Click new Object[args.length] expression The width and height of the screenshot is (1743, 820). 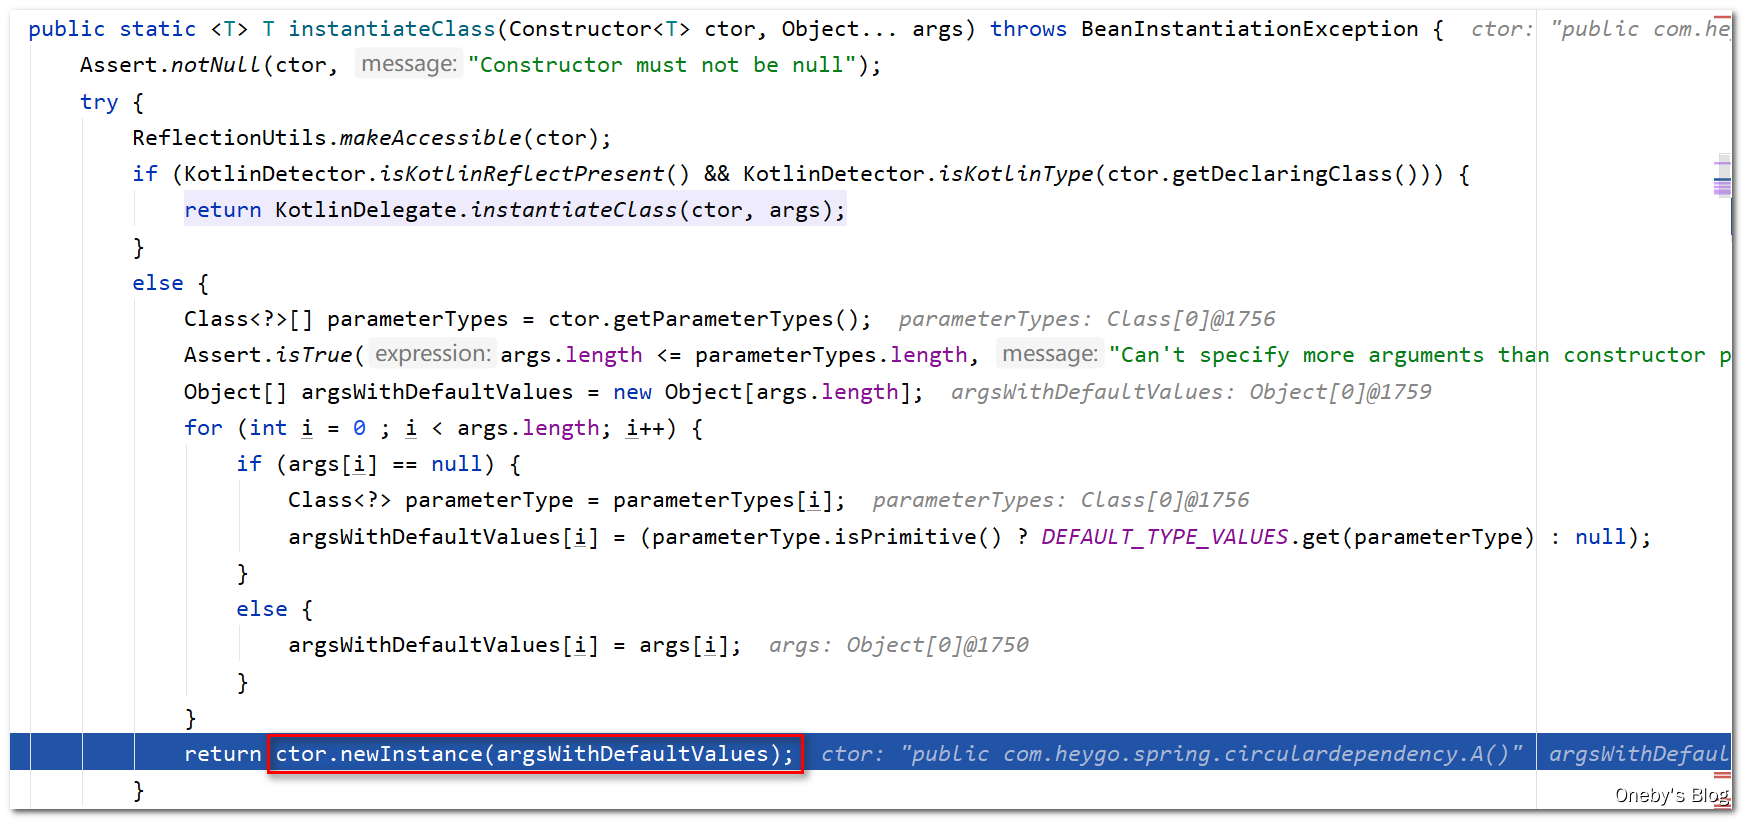(x=762, y=392)
